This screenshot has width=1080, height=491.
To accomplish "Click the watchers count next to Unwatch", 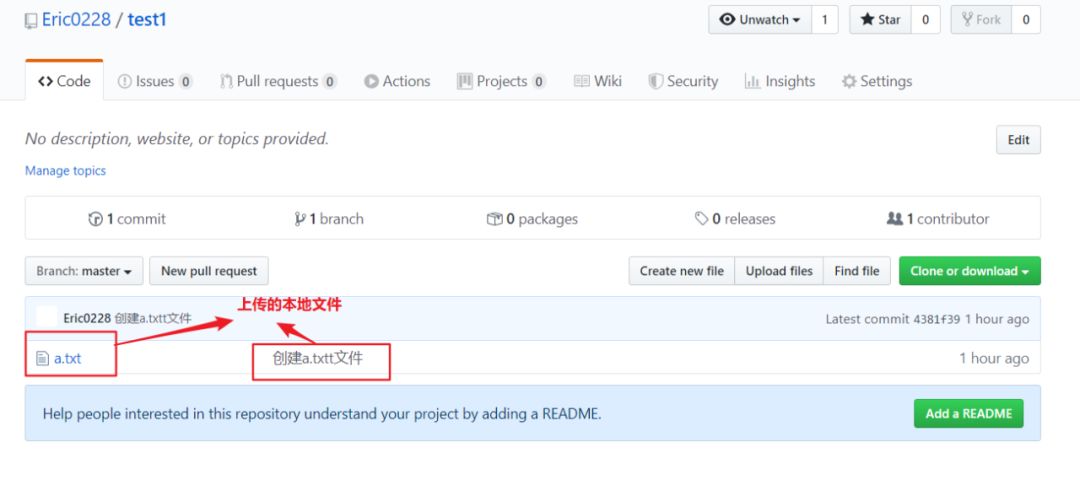I will tap(824, 20).
